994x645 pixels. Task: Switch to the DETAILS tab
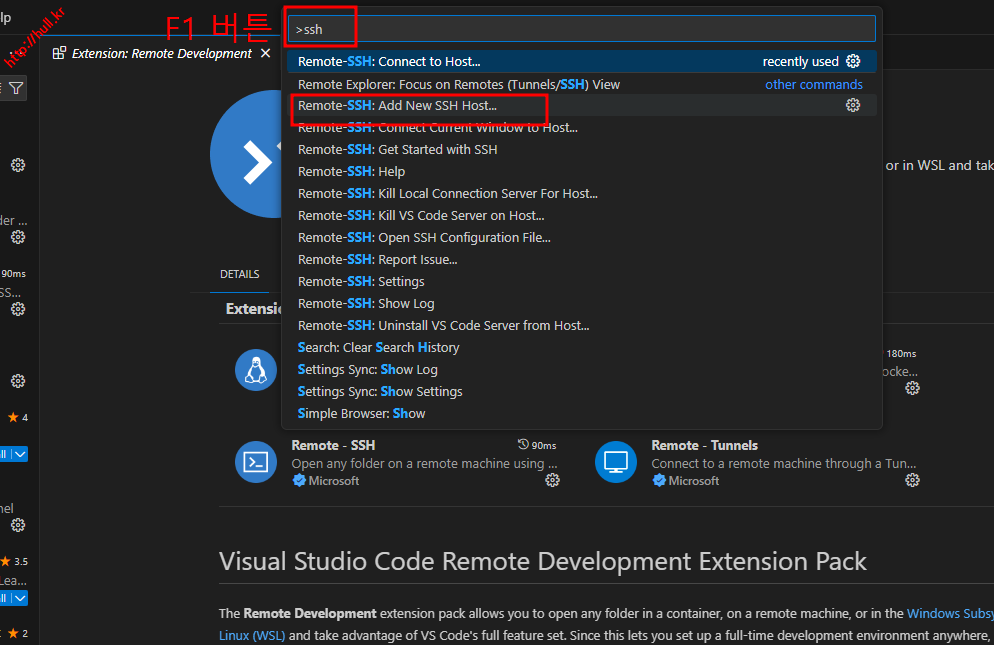coord(240,274)
